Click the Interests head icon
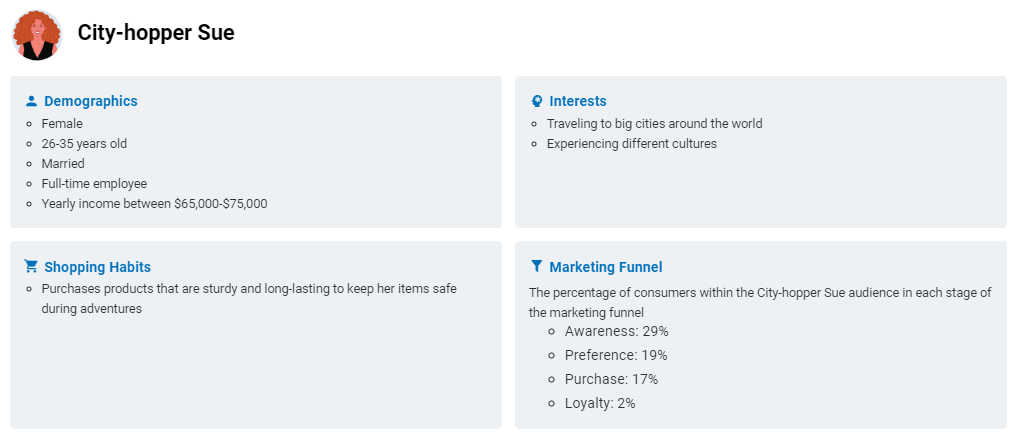 click(536, 101)
